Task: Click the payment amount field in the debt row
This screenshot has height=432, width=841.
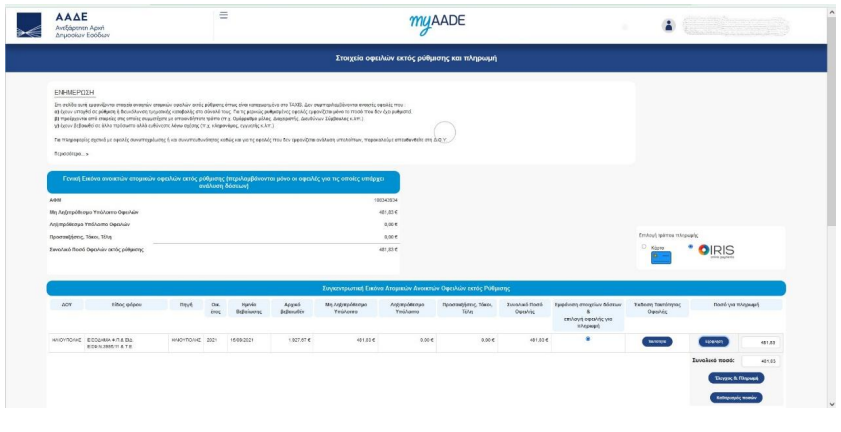Action: 760,341
